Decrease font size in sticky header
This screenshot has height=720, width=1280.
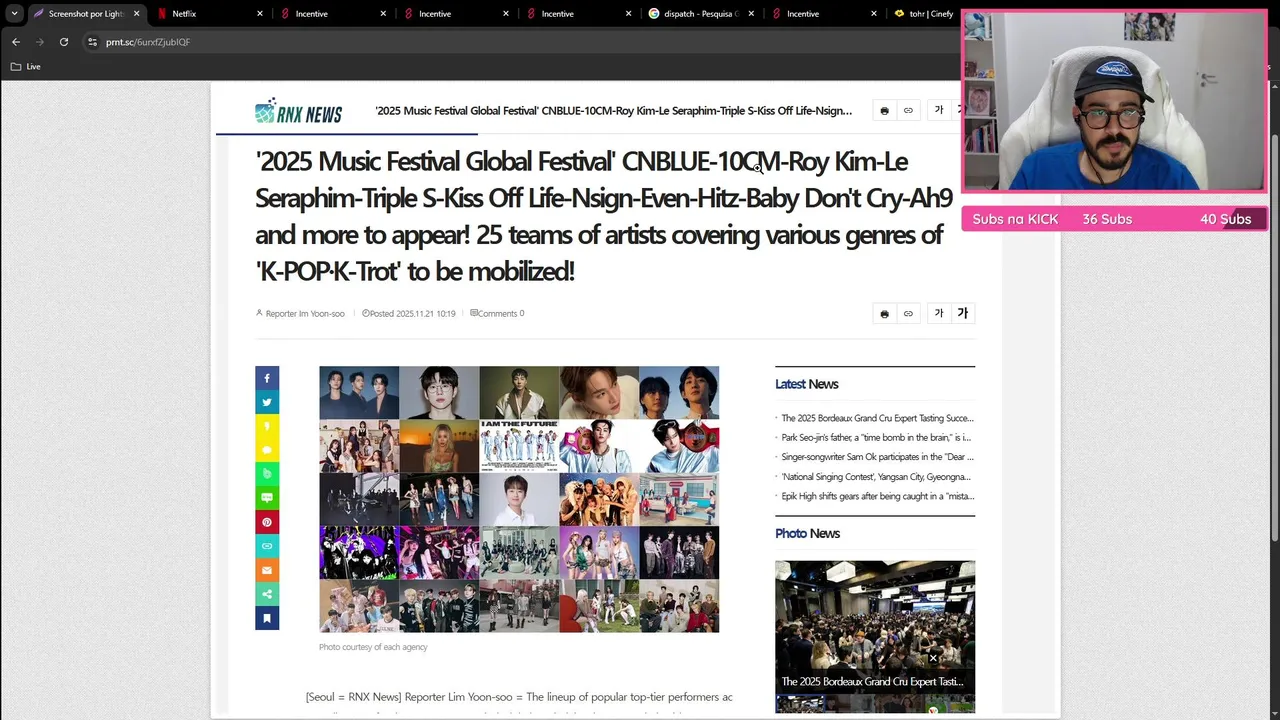[x=938, y=110]
